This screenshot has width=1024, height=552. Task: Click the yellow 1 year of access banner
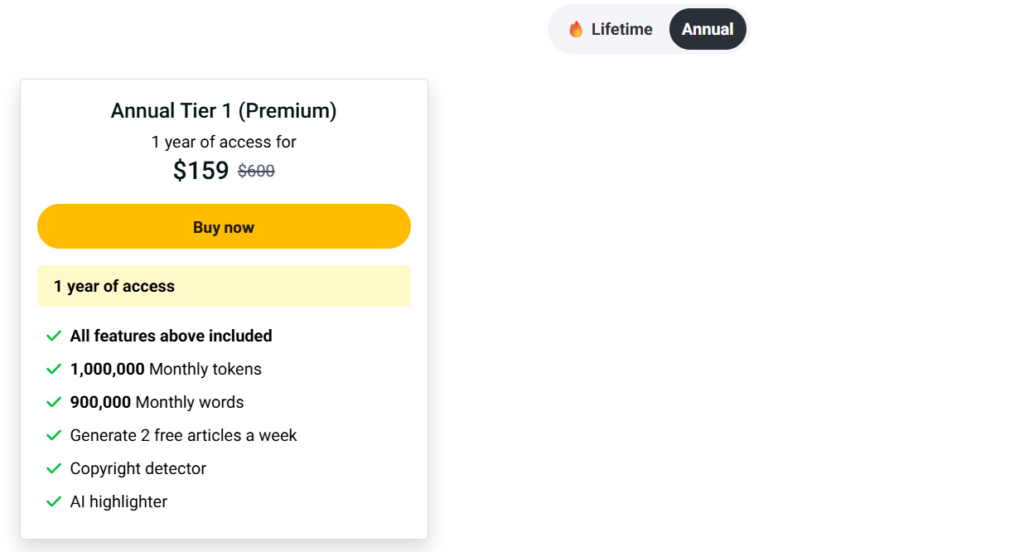224,286
